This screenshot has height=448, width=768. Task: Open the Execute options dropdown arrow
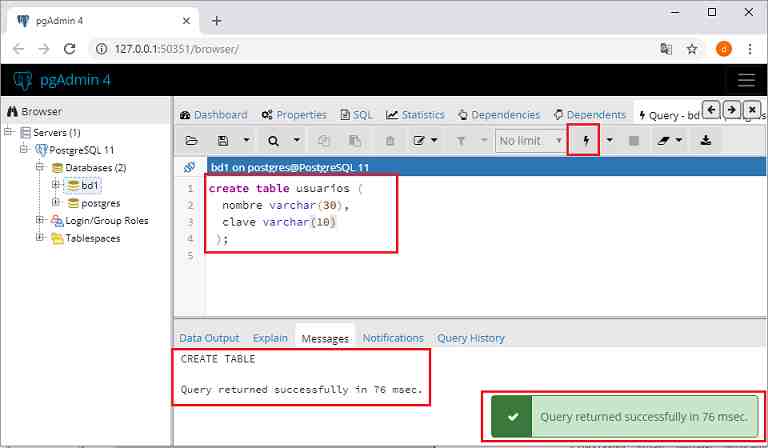609,141
